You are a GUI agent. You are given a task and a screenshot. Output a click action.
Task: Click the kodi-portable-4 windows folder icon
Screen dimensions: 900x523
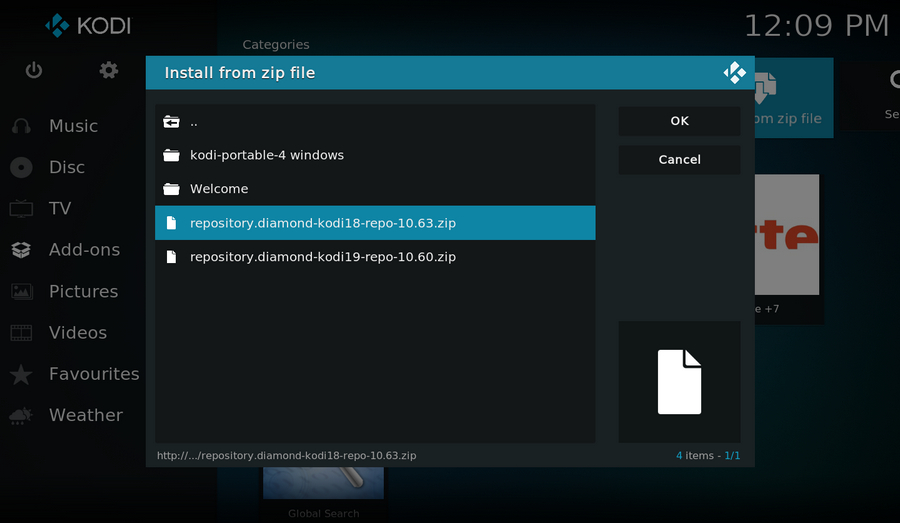[x=171, y=155]
